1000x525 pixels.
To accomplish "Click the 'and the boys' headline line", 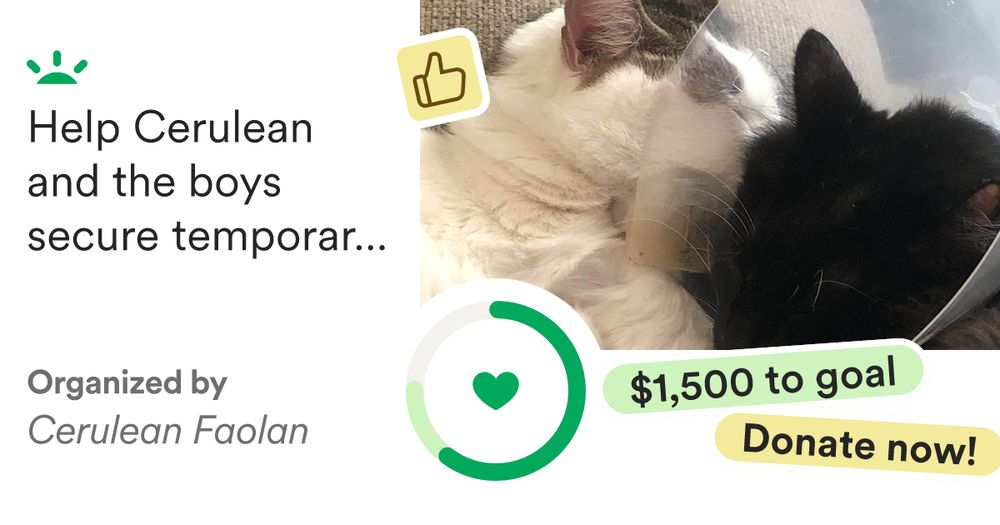I will pos(154,182).
